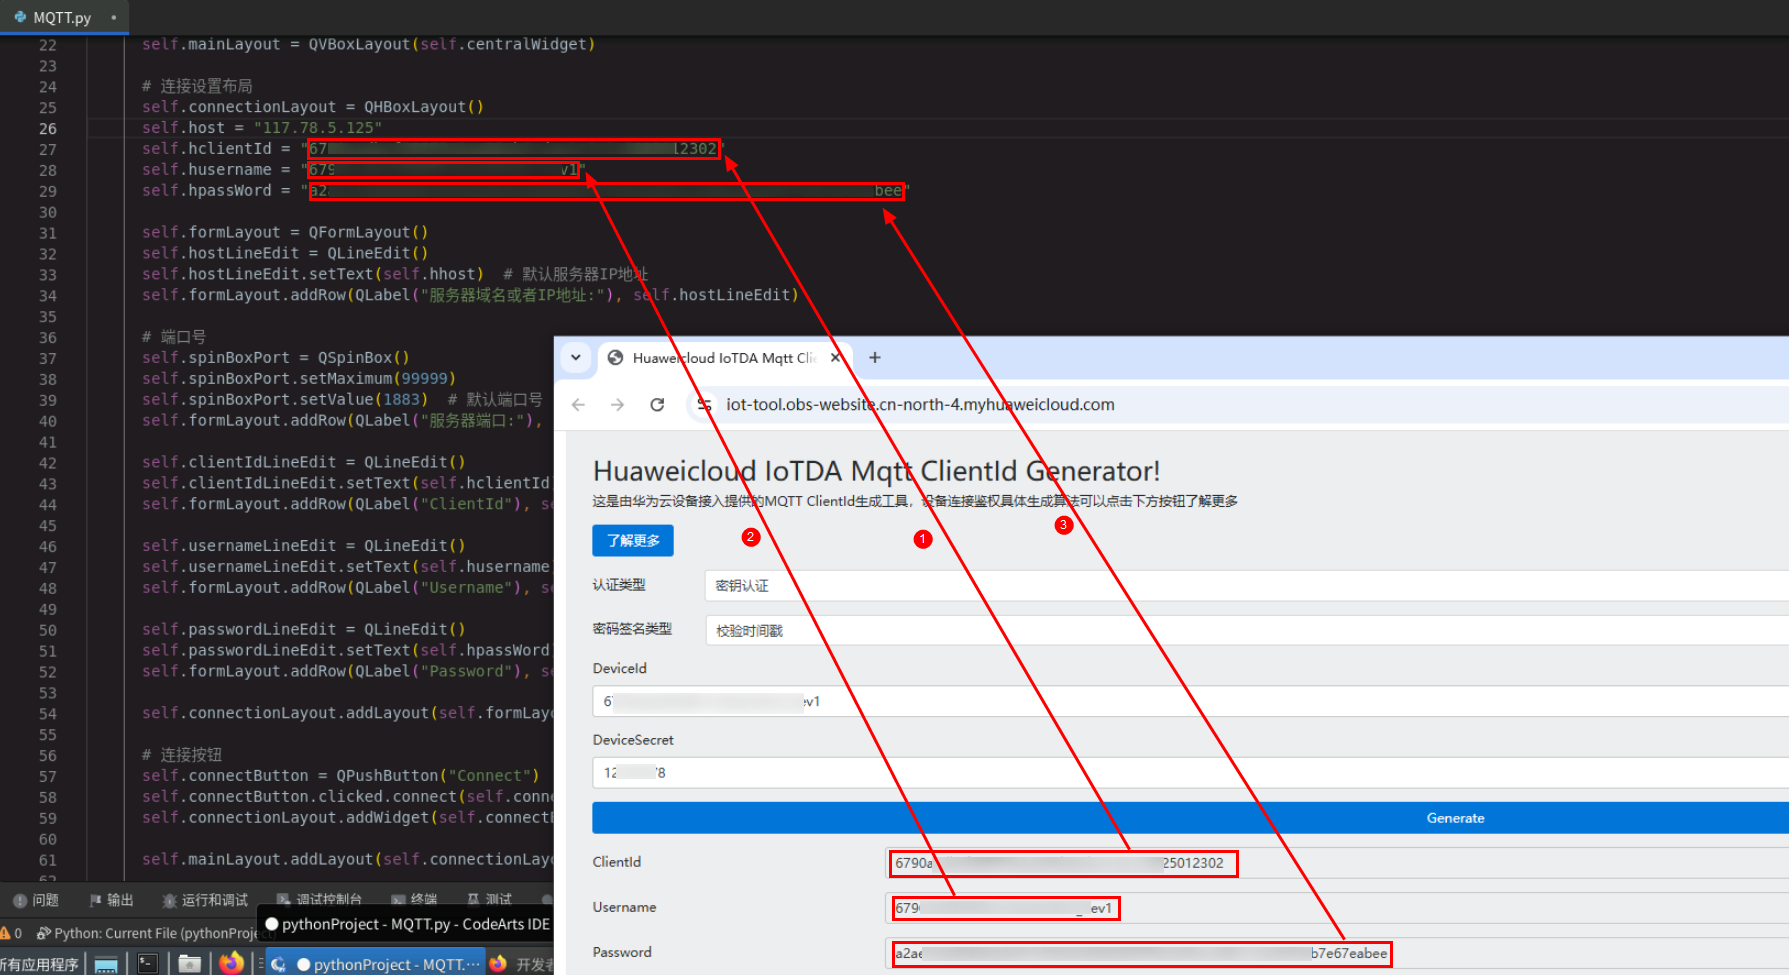The width and height of the screenshot is (1789, 975).
Task: View site information icon in address bar
Action: [705, 405]
